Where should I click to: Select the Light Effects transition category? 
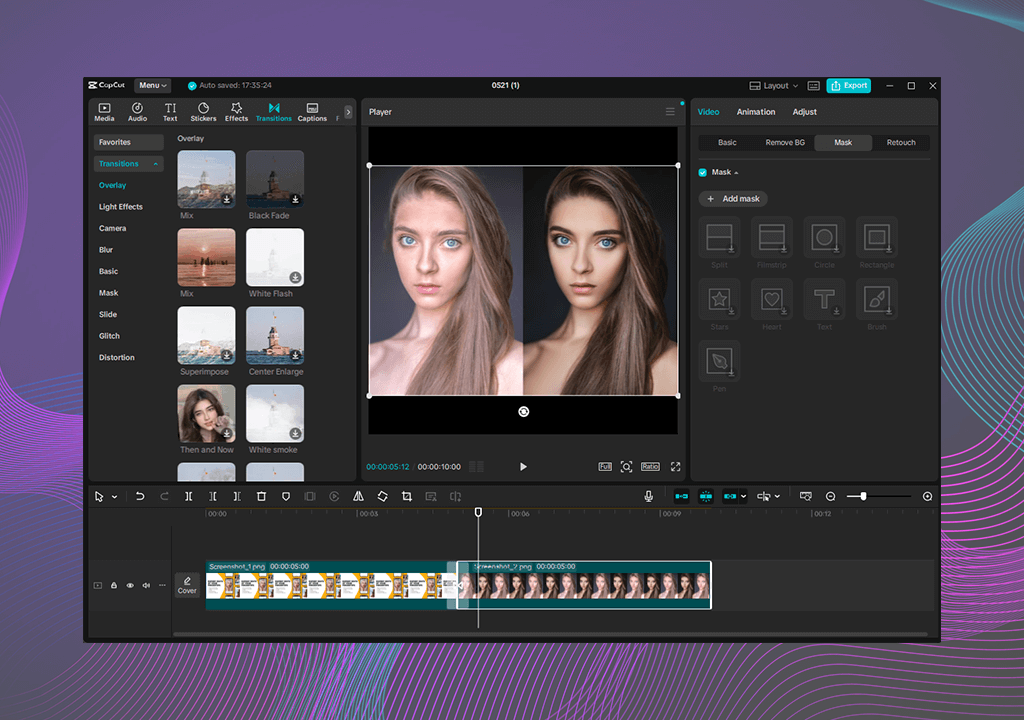point(121,207)
